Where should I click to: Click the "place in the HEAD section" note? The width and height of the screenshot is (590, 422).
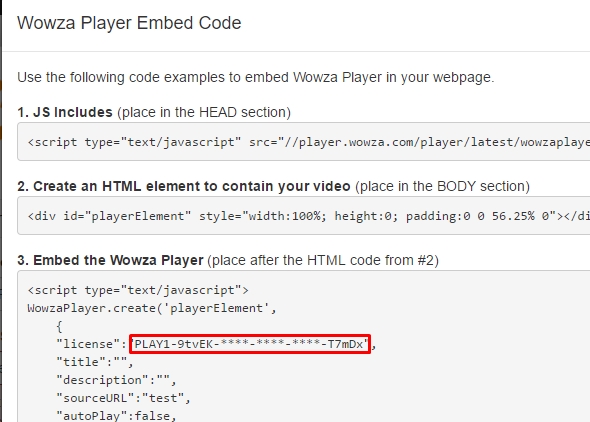(204, 112)
